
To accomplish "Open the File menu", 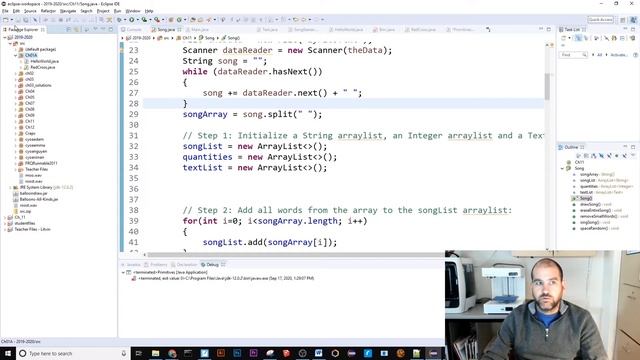I will [5, 11].
